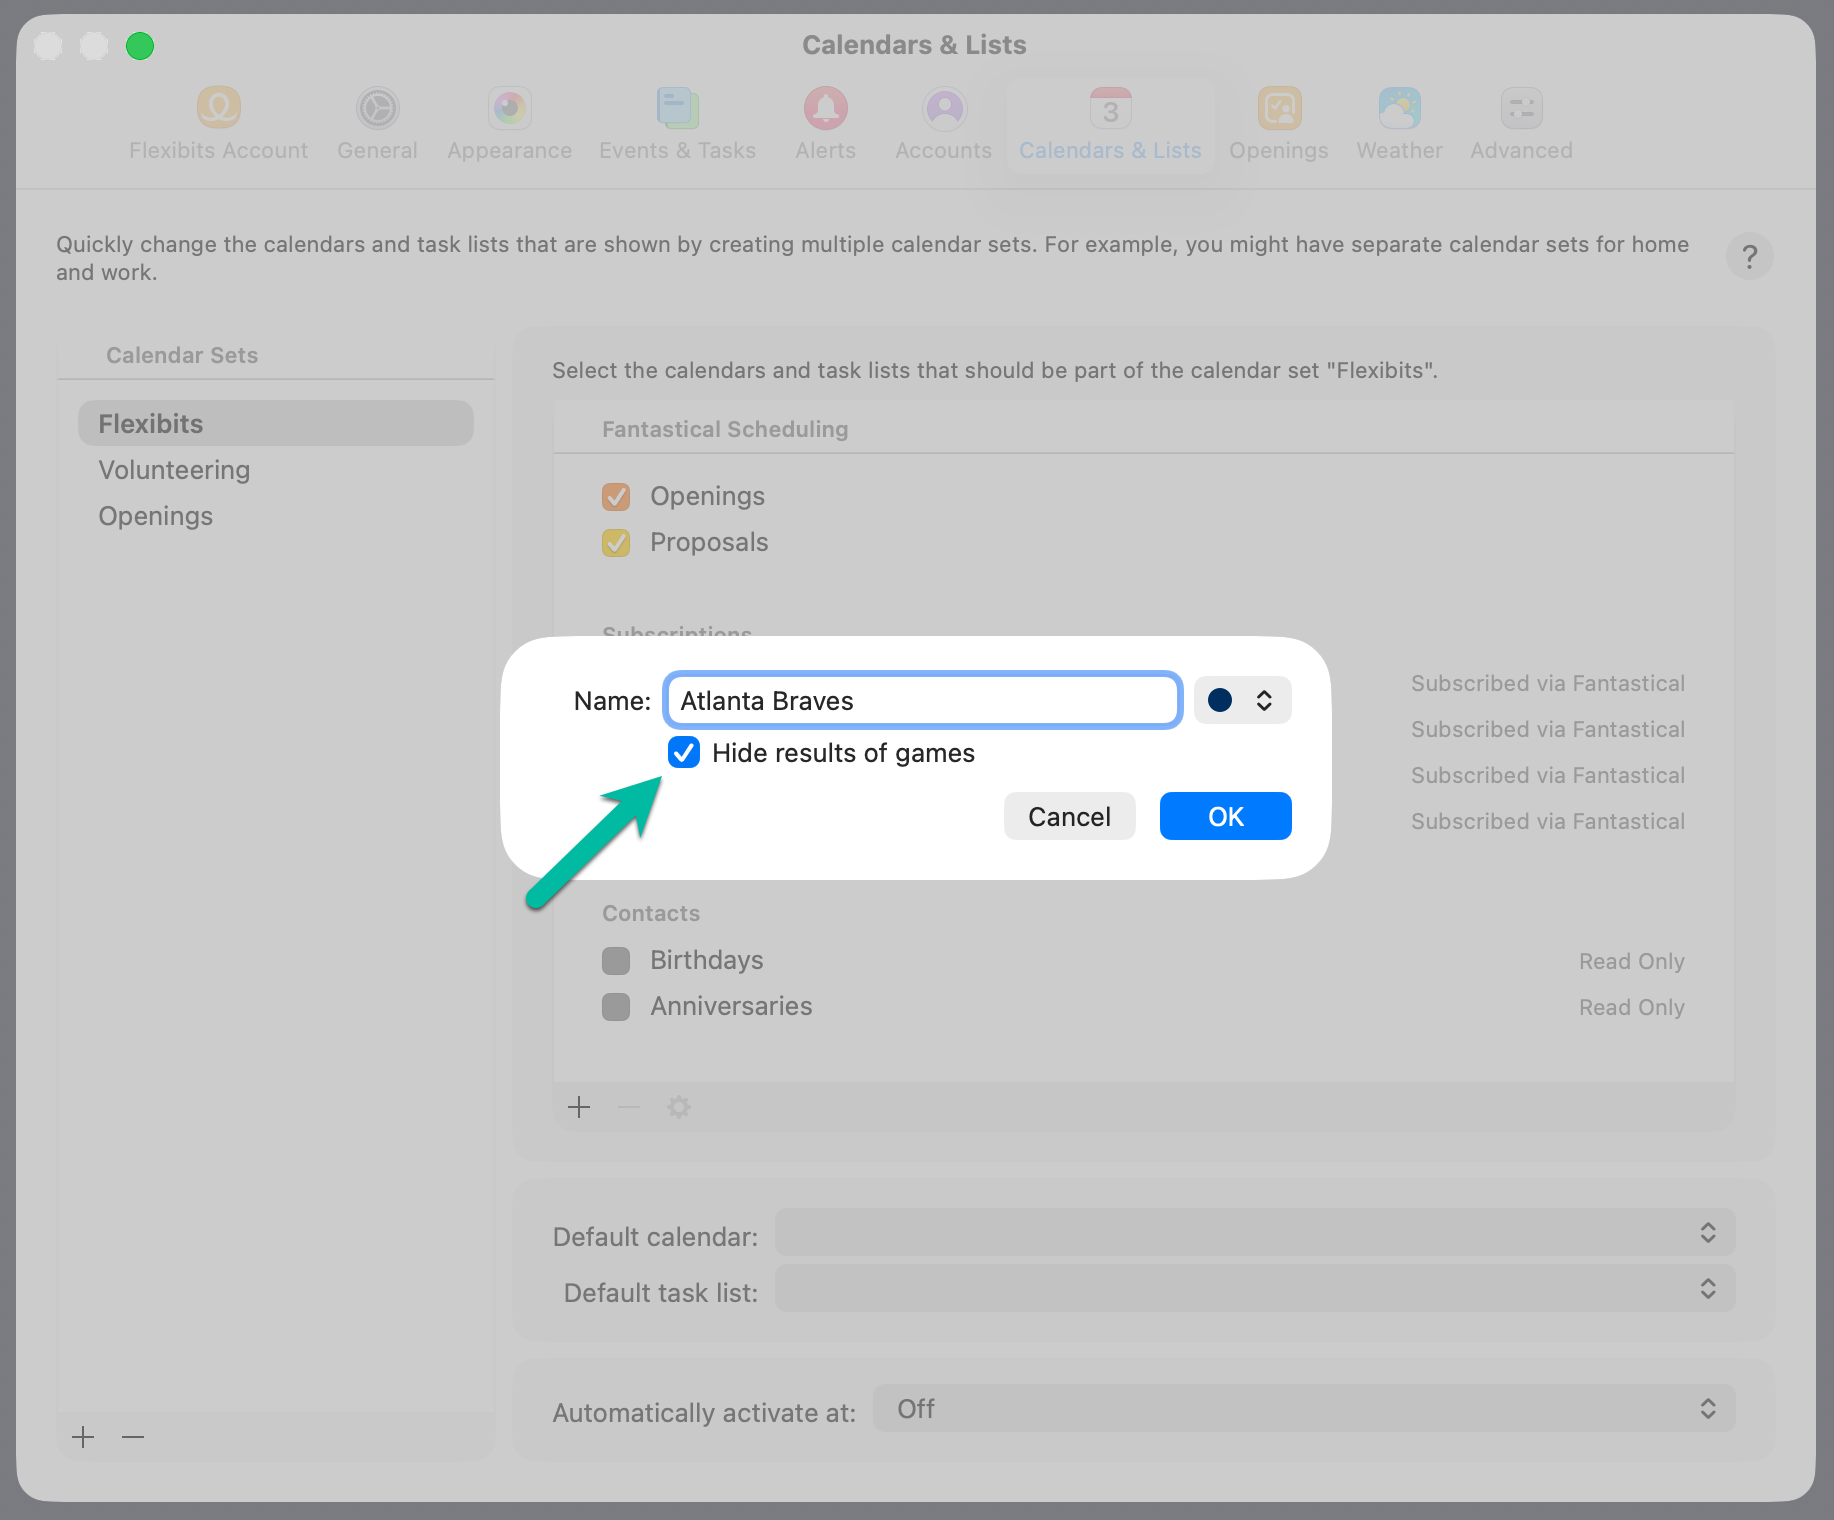
Task: Uncheck the Proposals calendar checkbox
Action: pyautogui.click(x=616, y=543)
